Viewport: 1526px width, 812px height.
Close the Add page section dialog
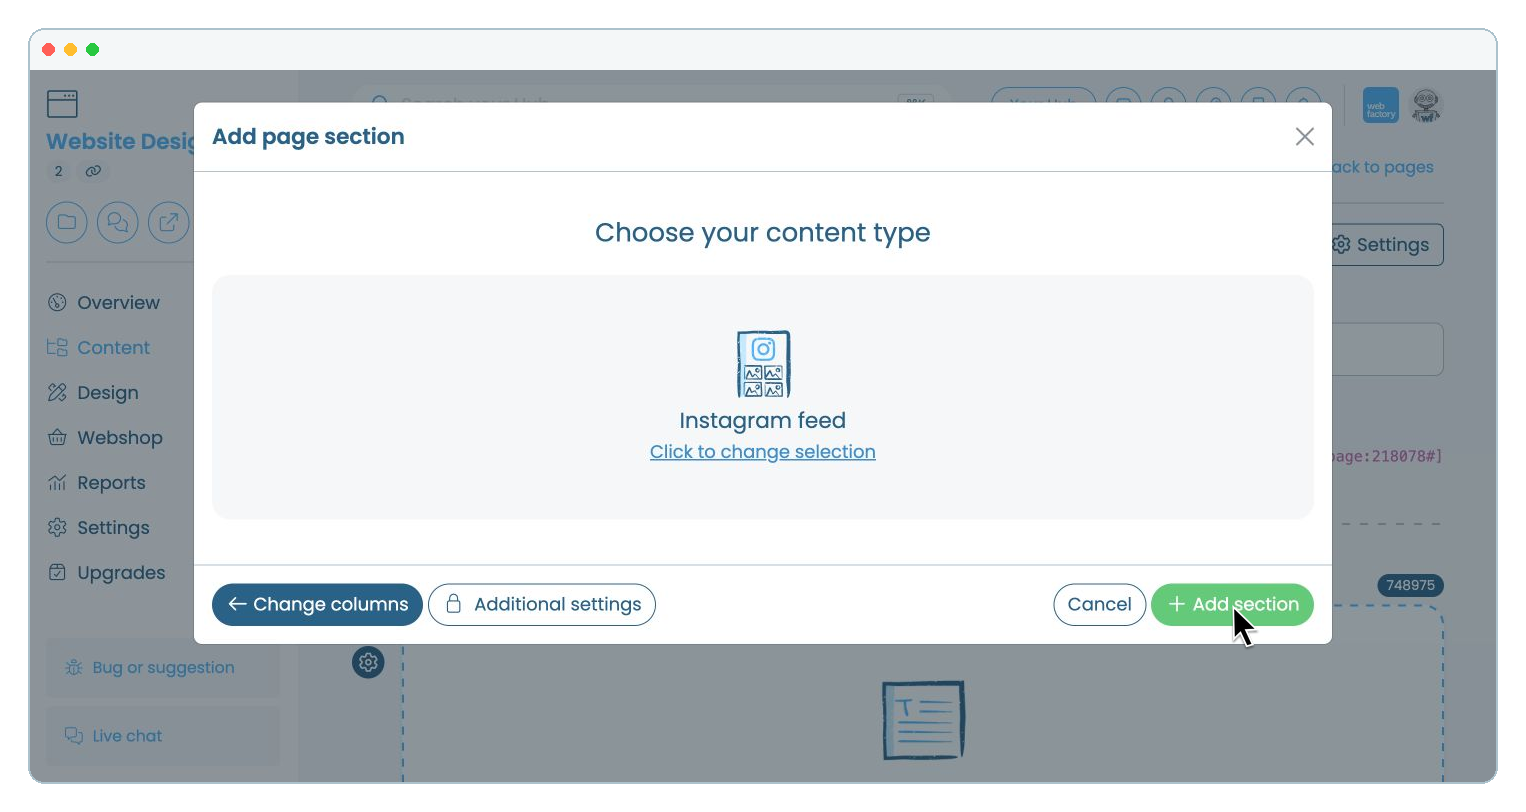pos(1304,137)
